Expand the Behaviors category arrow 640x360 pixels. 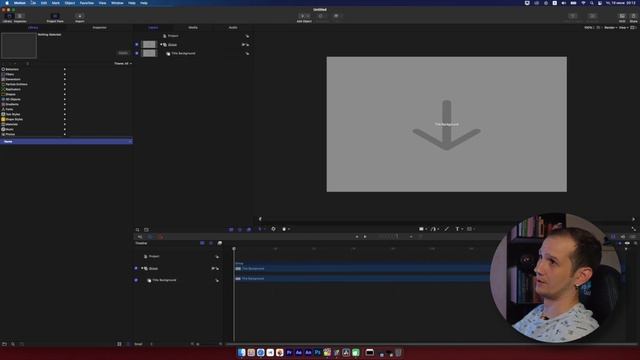pos(64,69)
